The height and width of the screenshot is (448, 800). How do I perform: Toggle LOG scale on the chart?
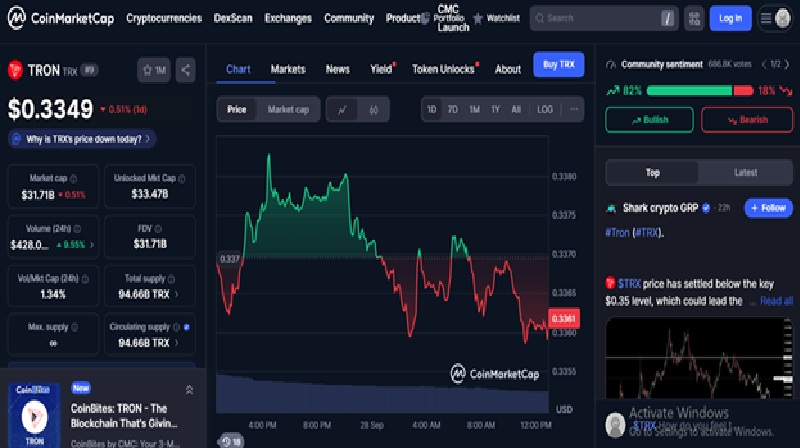[545, 109]
